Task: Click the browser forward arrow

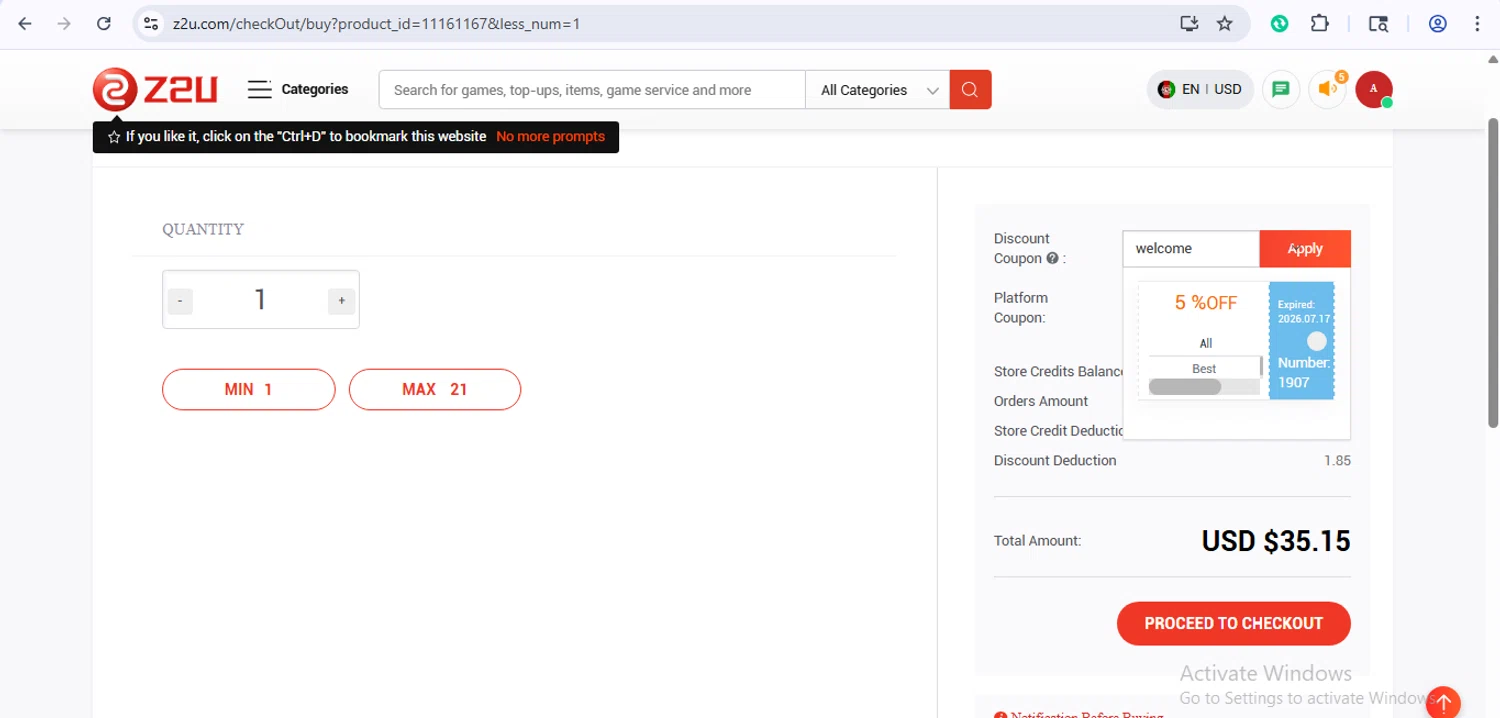Action: (64, 24)
